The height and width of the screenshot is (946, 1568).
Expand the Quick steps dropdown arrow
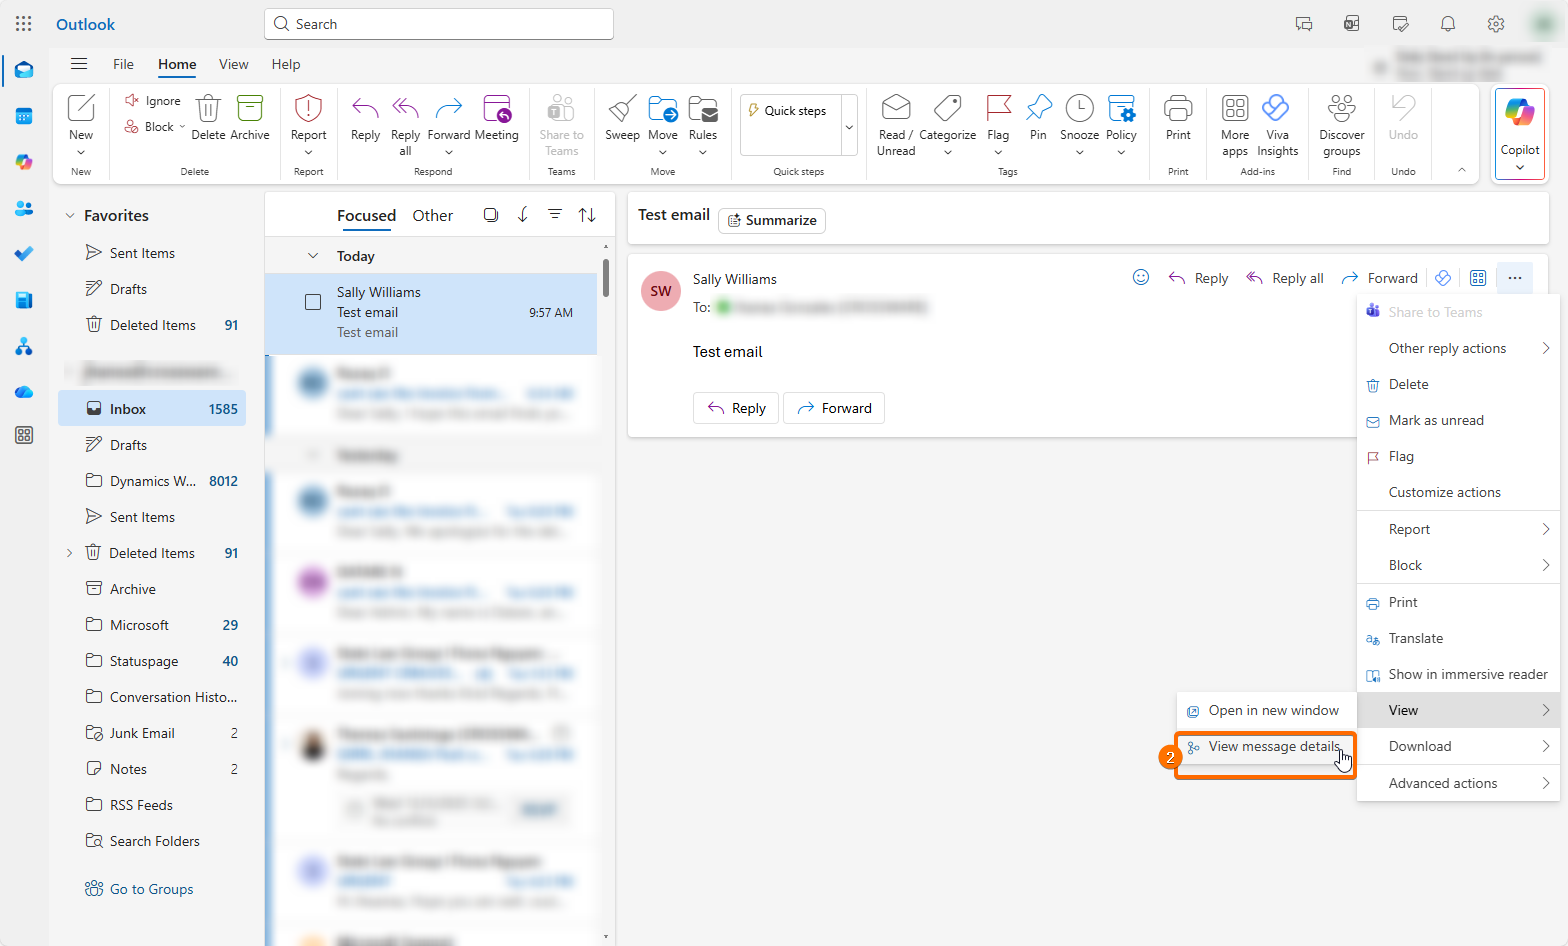click(x=849, y=127)
